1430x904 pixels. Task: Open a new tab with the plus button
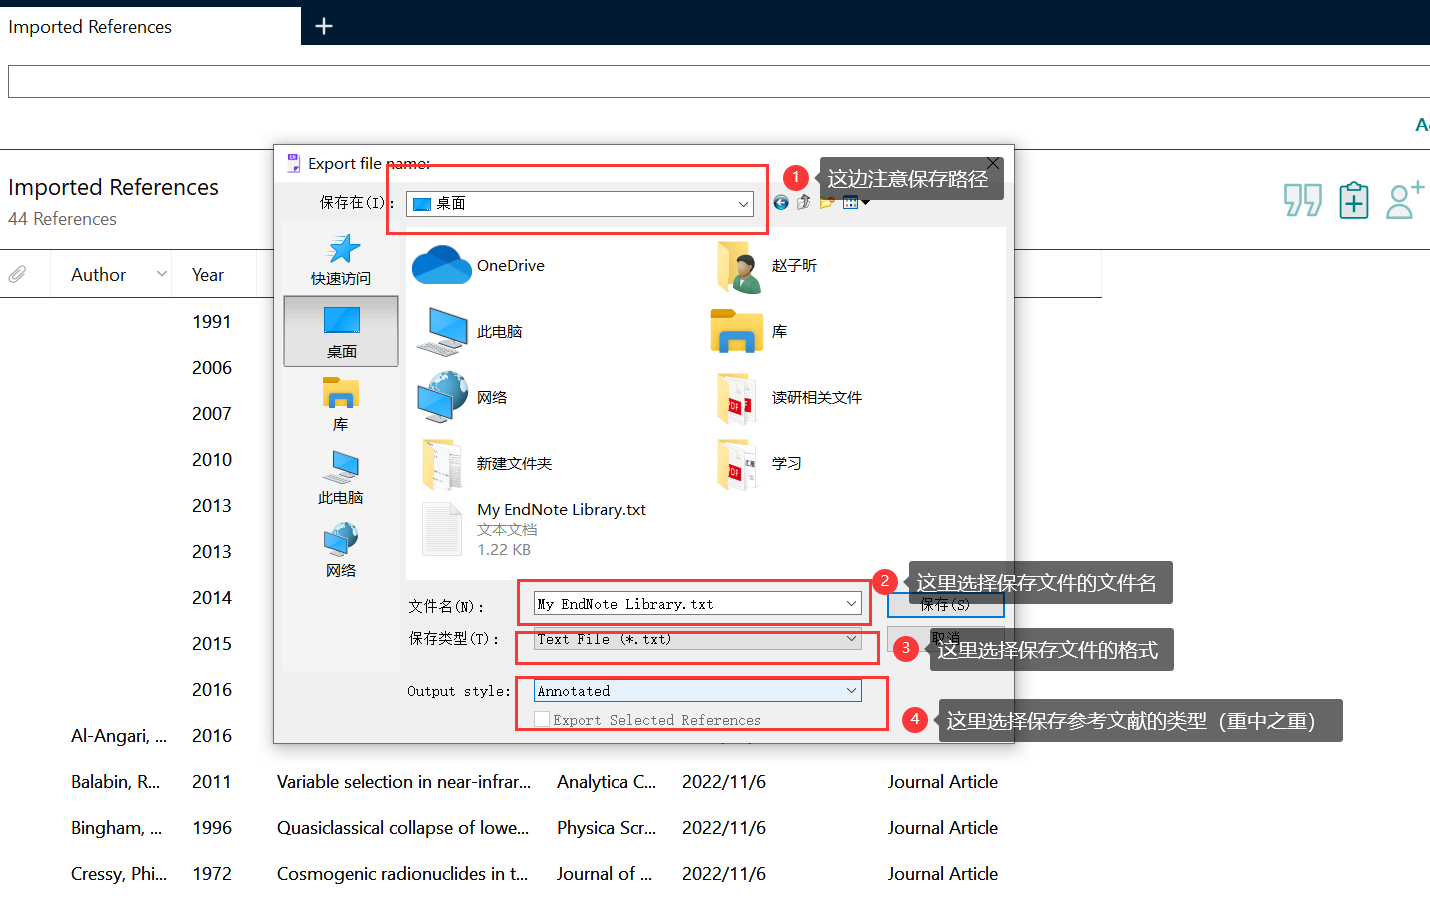click(x=324, y=26)
